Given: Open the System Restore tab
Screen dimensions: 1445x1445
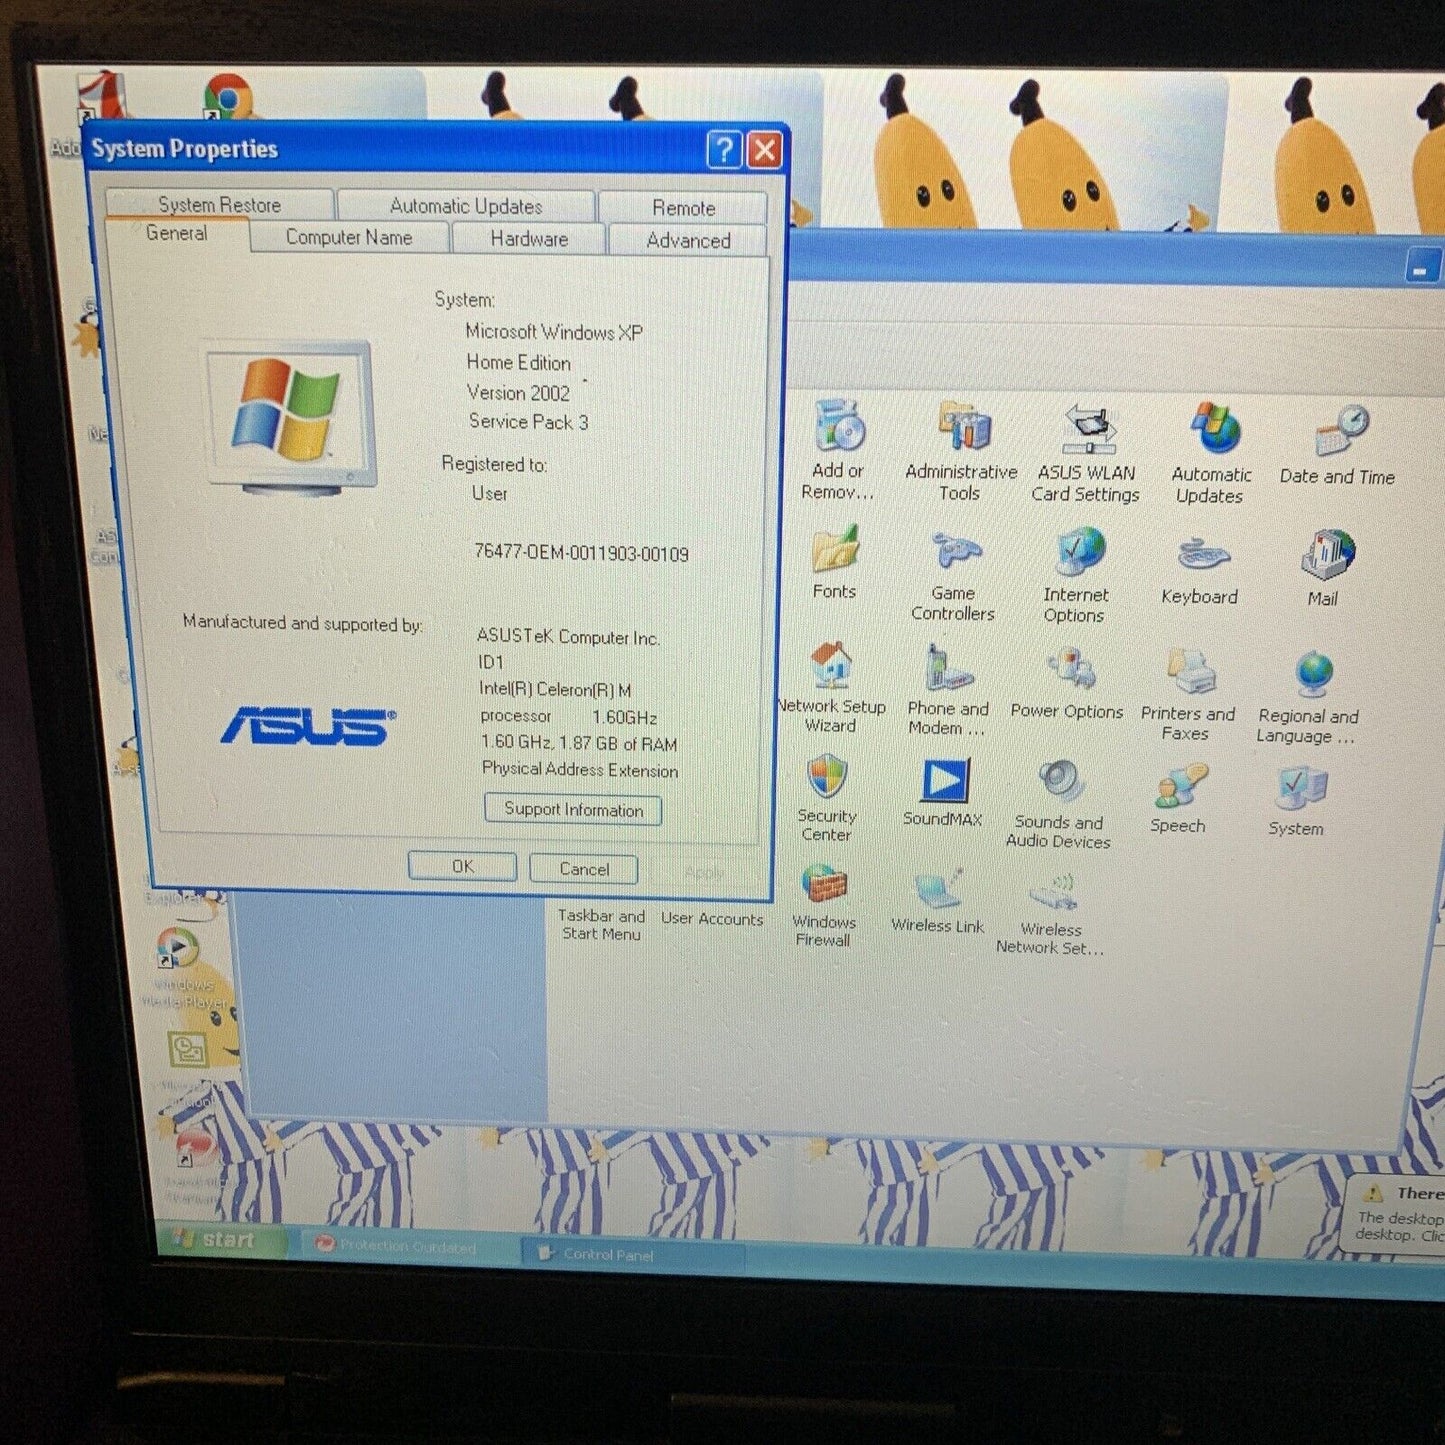Looking at the screenshot, I should (219, 204).
